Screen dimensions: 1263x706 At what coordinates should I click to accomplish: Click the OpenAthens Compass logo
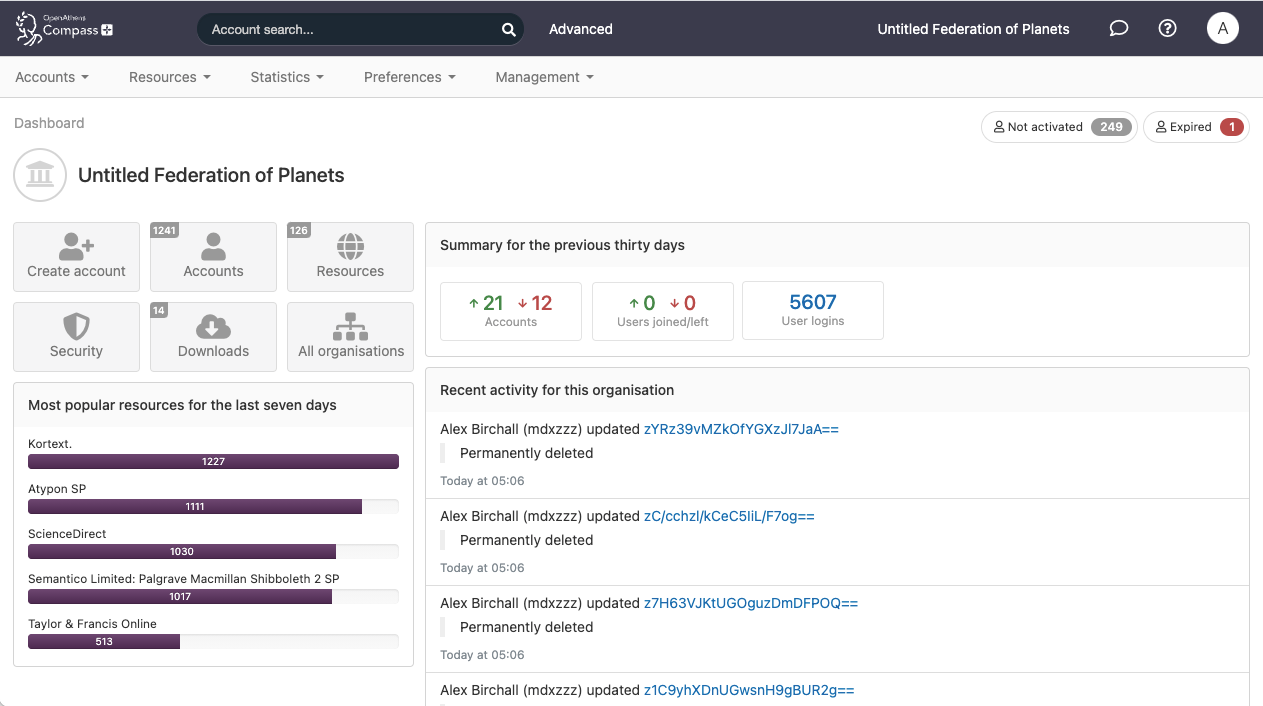coord(62,28)
